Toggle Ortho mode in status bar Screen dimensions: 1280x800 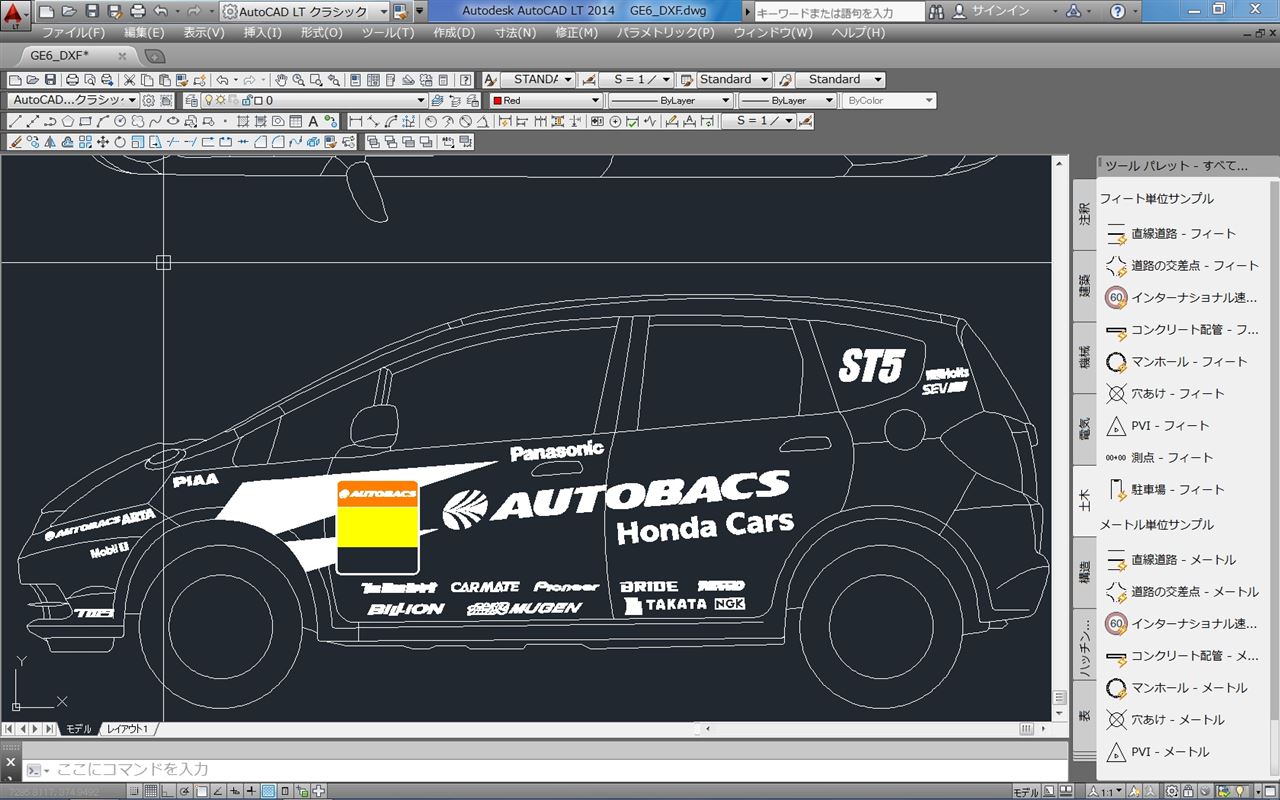(166, 791)
